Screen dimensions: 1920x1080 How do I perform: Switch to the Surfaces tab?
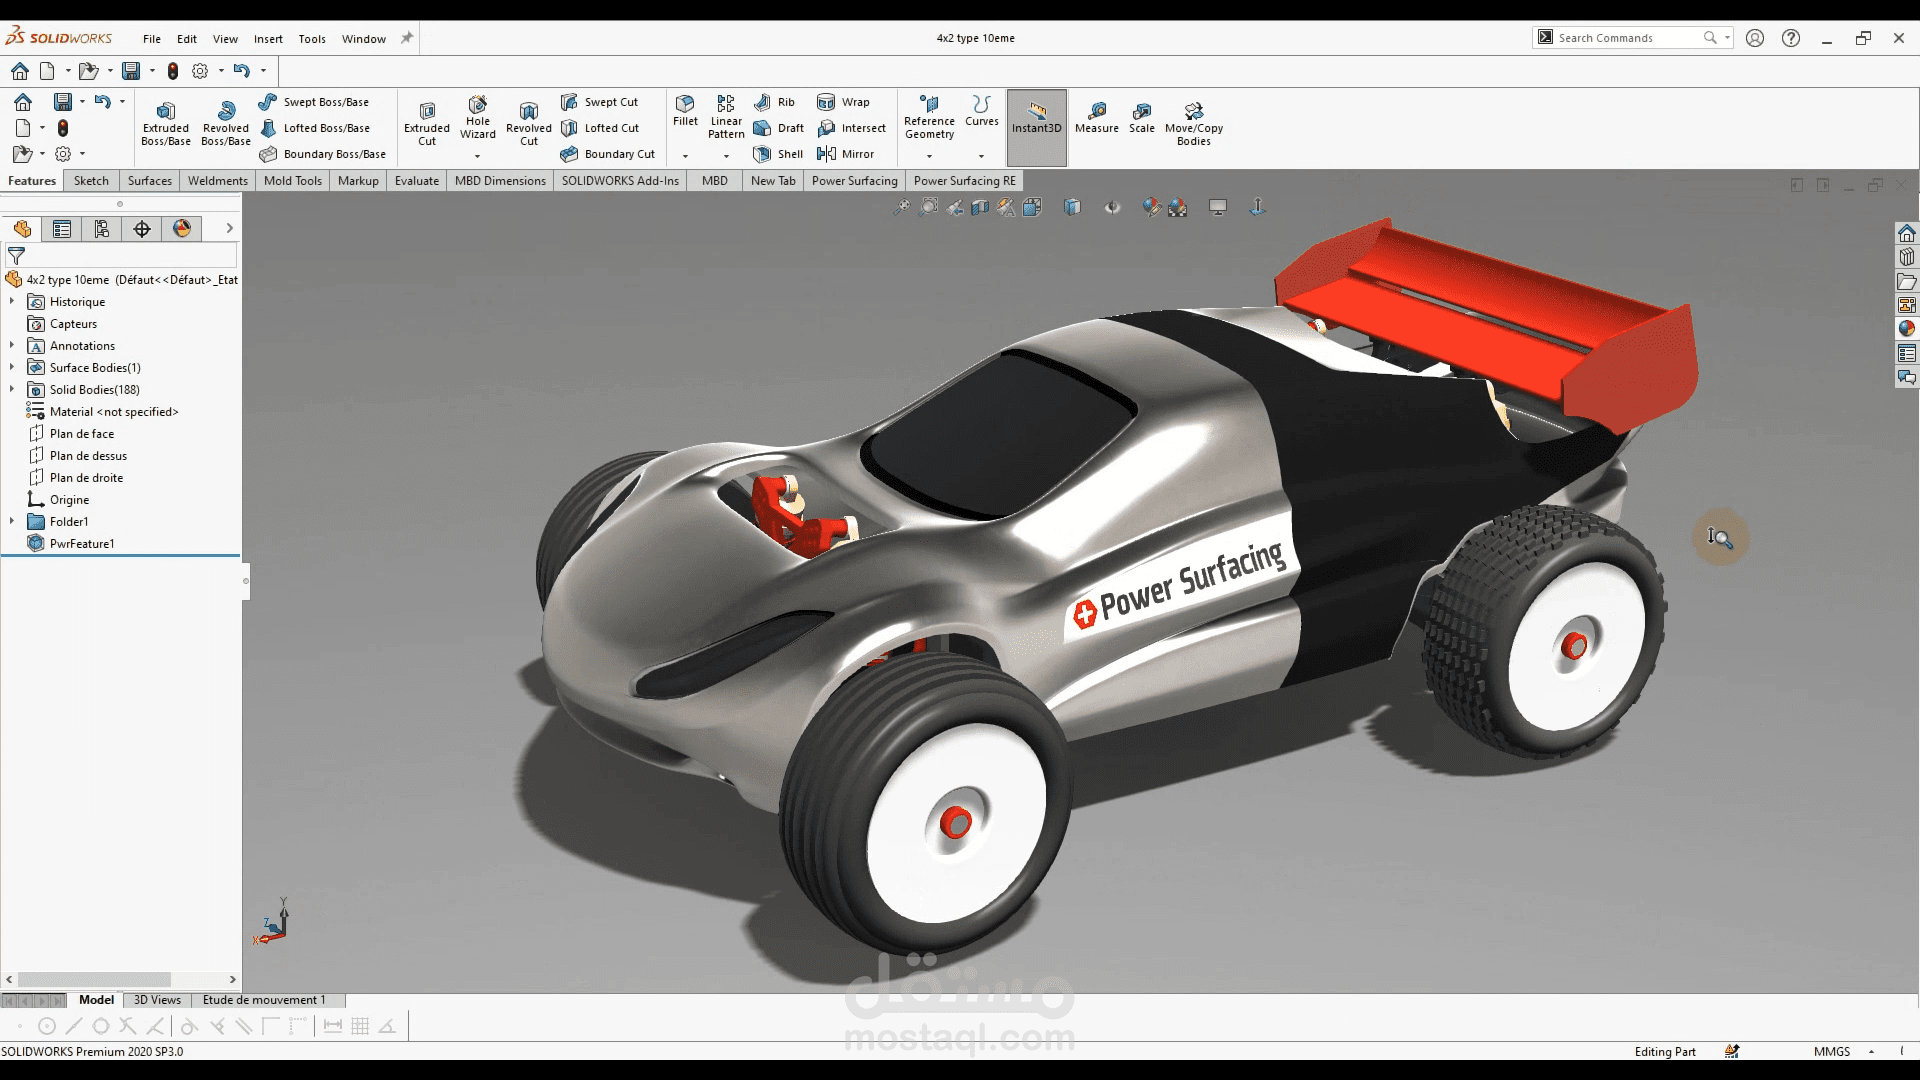point(149,181)
